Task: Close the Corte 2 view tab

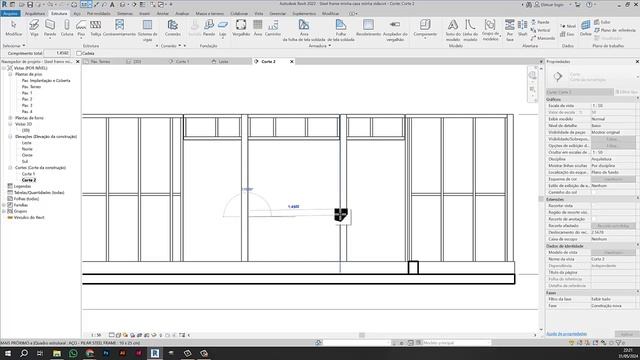Action: 291,62
